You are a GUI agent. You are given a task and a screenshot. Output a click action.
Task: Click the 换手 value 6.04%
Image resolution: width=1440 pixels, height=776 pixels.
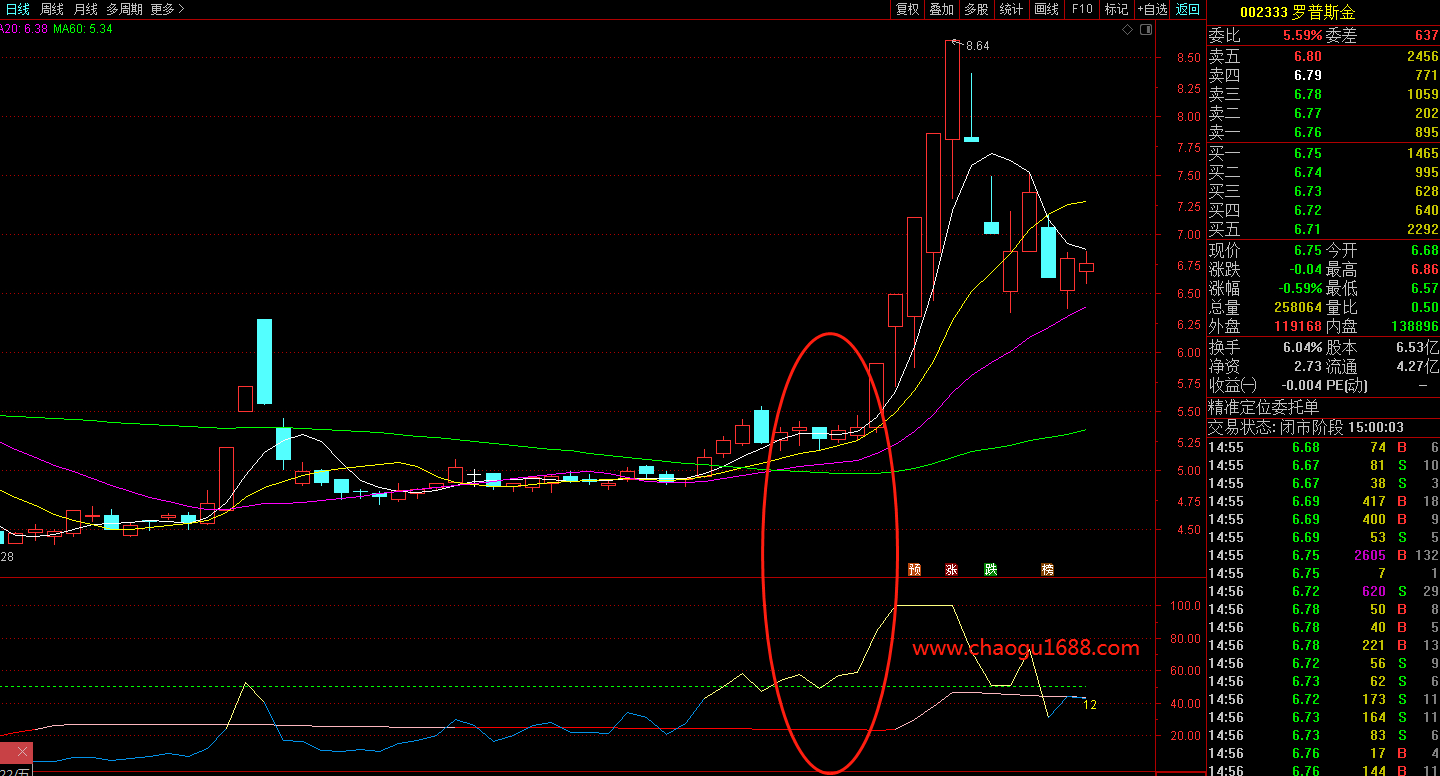(1302, 347)
